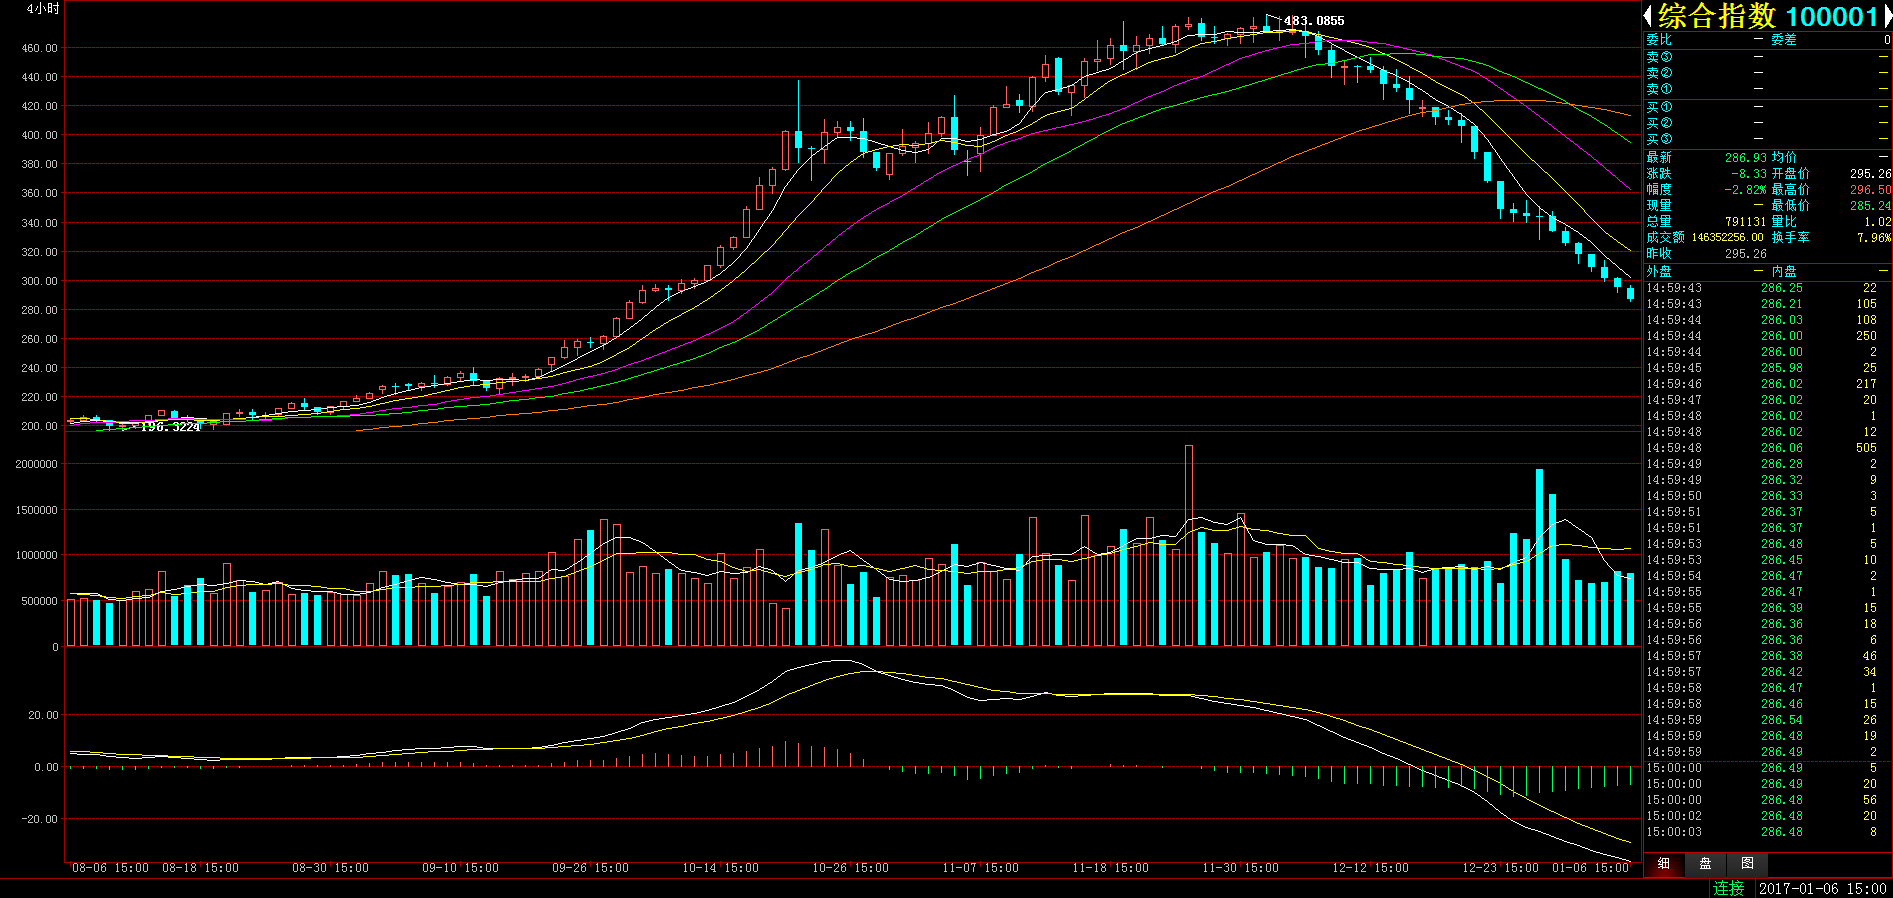Click the 09-26 15:00 time axis label
1893x898 pixels.
point(590,868)
